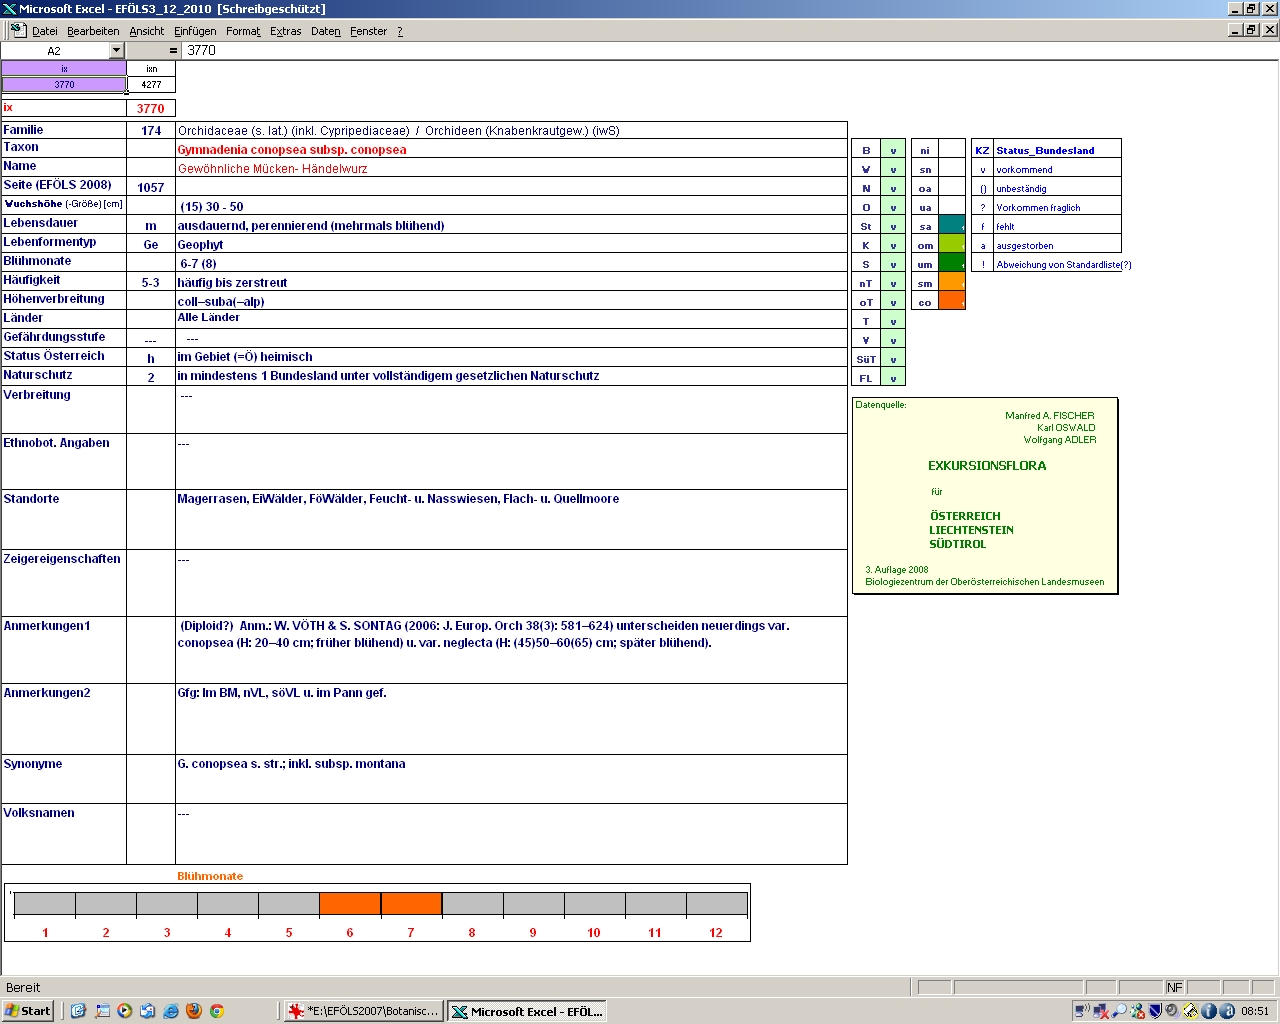Open the ? help menu
This screenshot has height=1024, width=1280.
pyautogui.click(x=400, y=31)
